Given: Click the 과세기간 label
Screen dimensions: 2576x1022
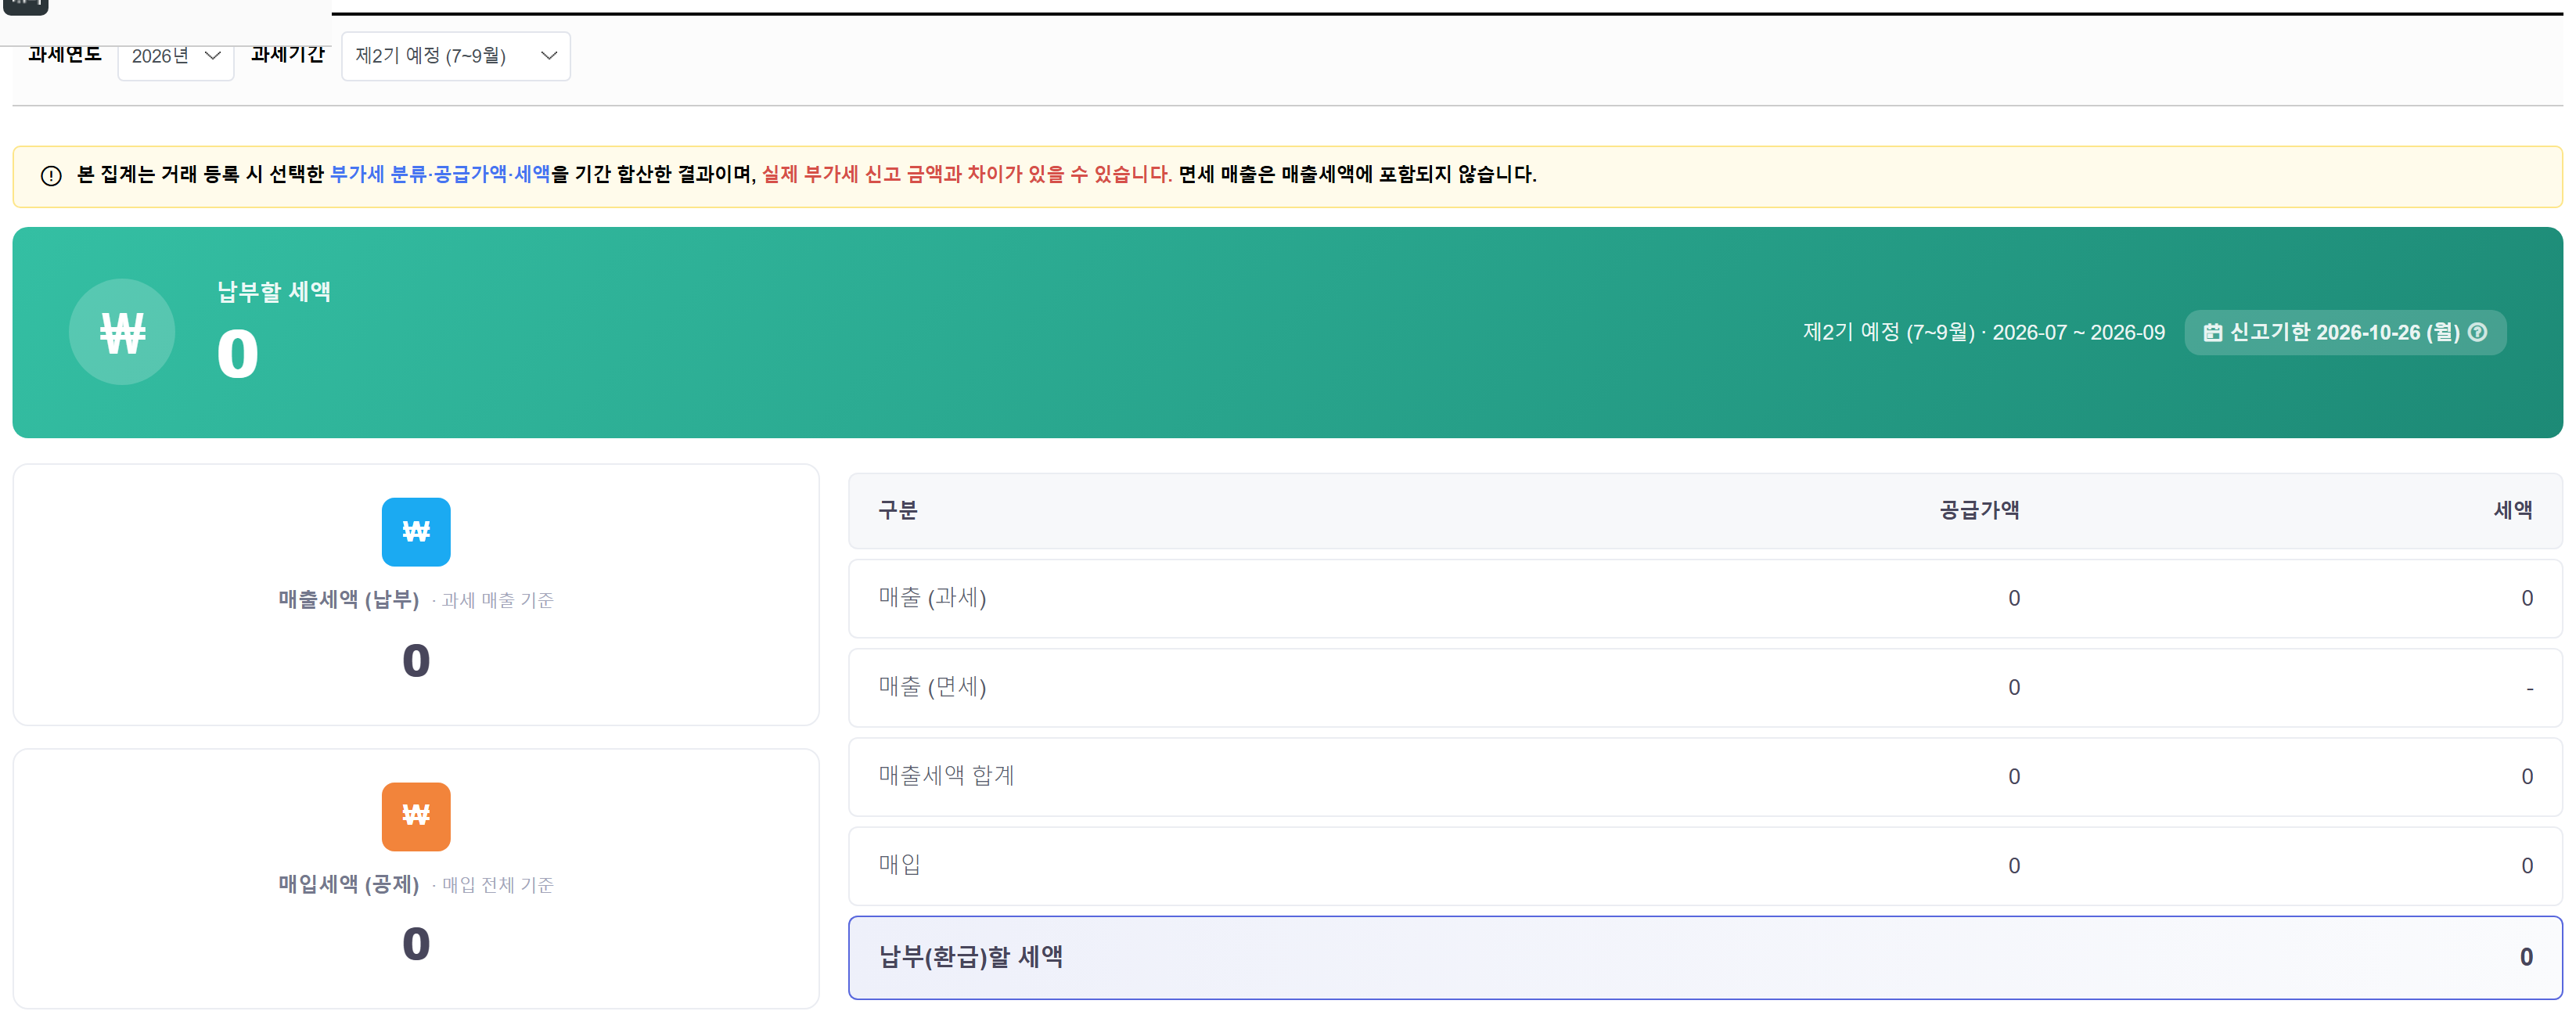Looking at the screenshot, I should 288,54.
